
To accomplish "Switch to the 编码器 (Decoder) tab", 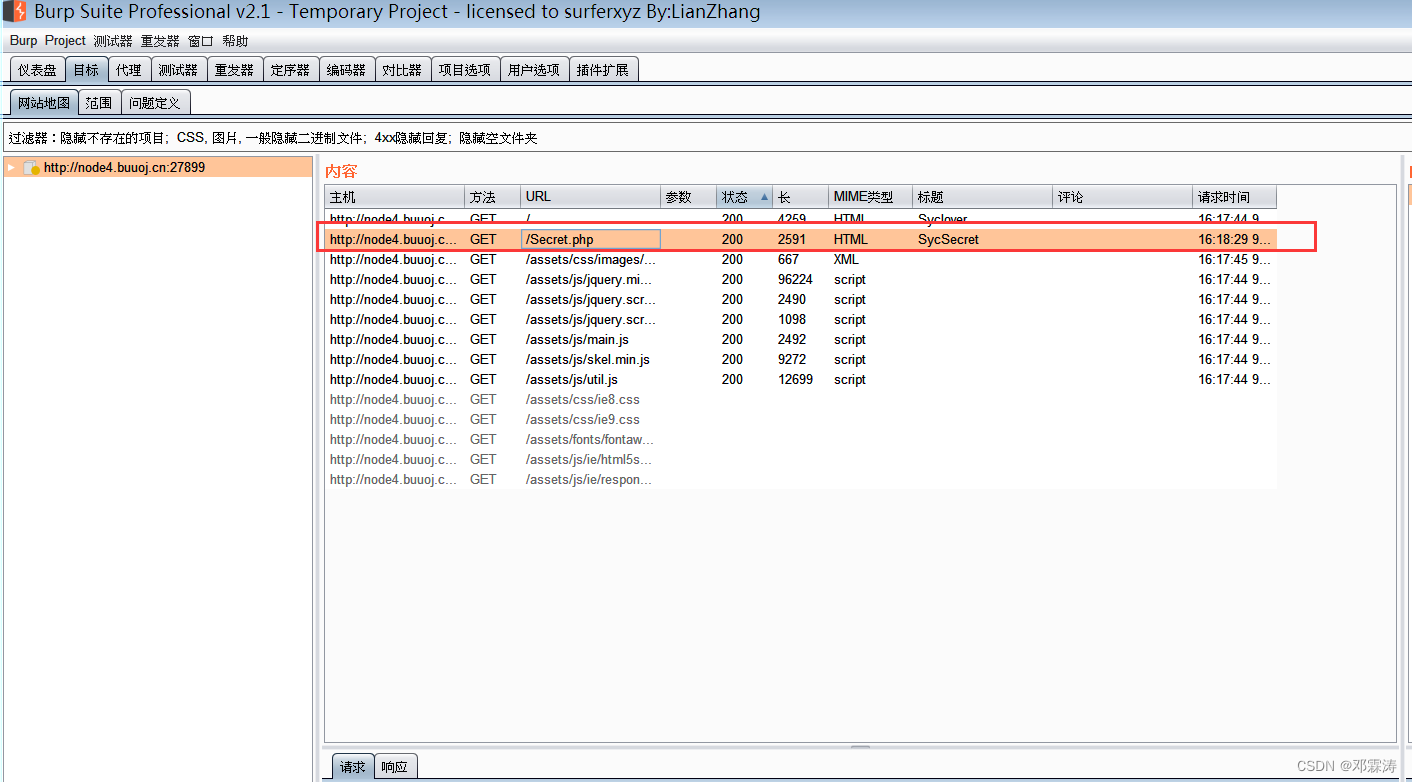I will 347,69.
